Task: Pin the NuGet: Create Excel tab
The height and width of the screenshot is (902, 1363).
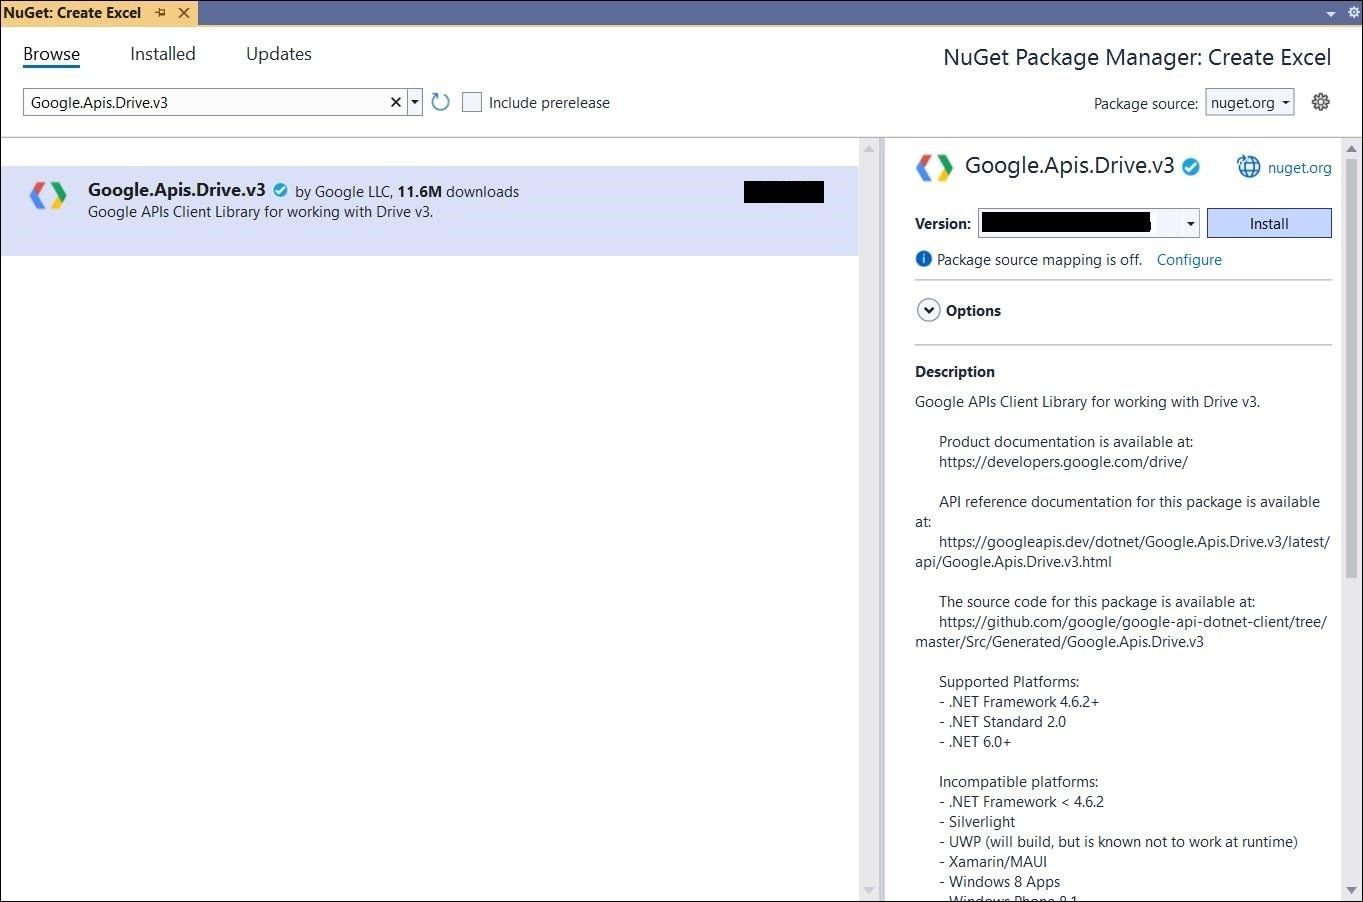Action: point(161,13)
